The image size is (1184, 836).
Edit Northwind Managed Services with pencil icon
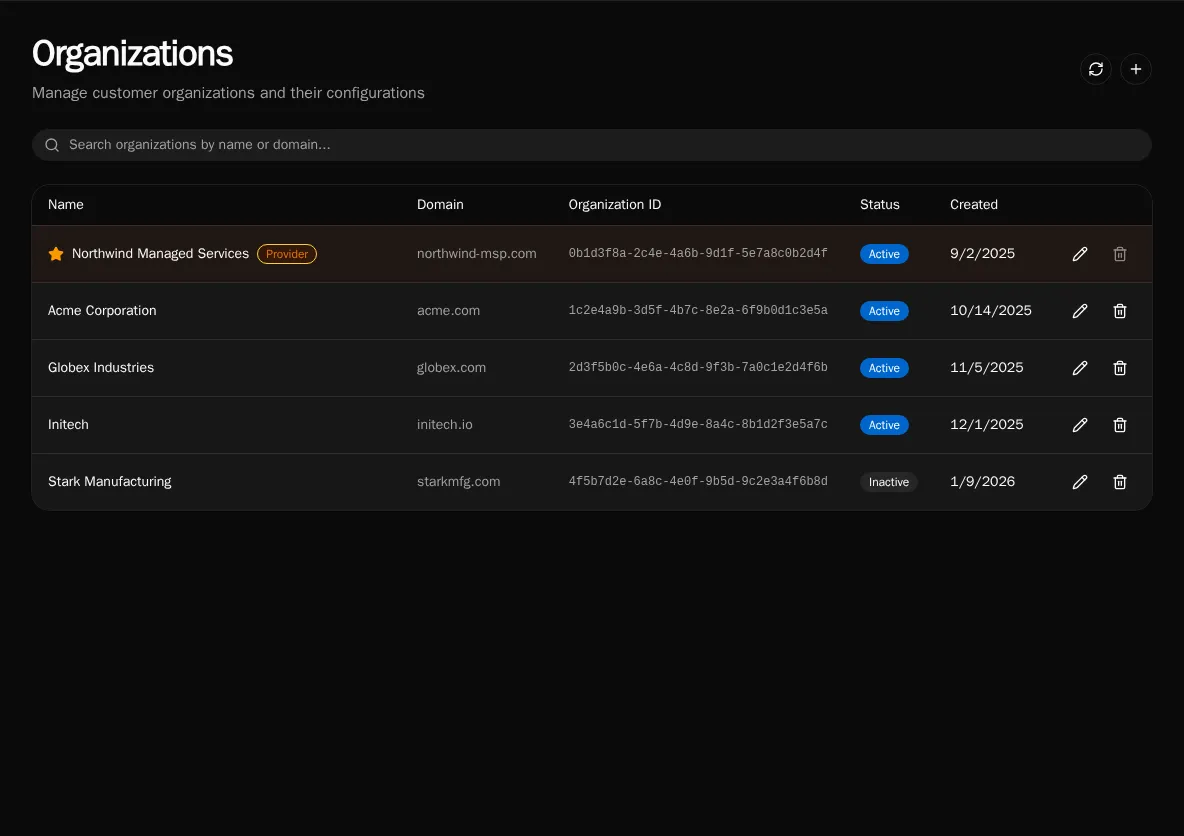[1080, 254]
